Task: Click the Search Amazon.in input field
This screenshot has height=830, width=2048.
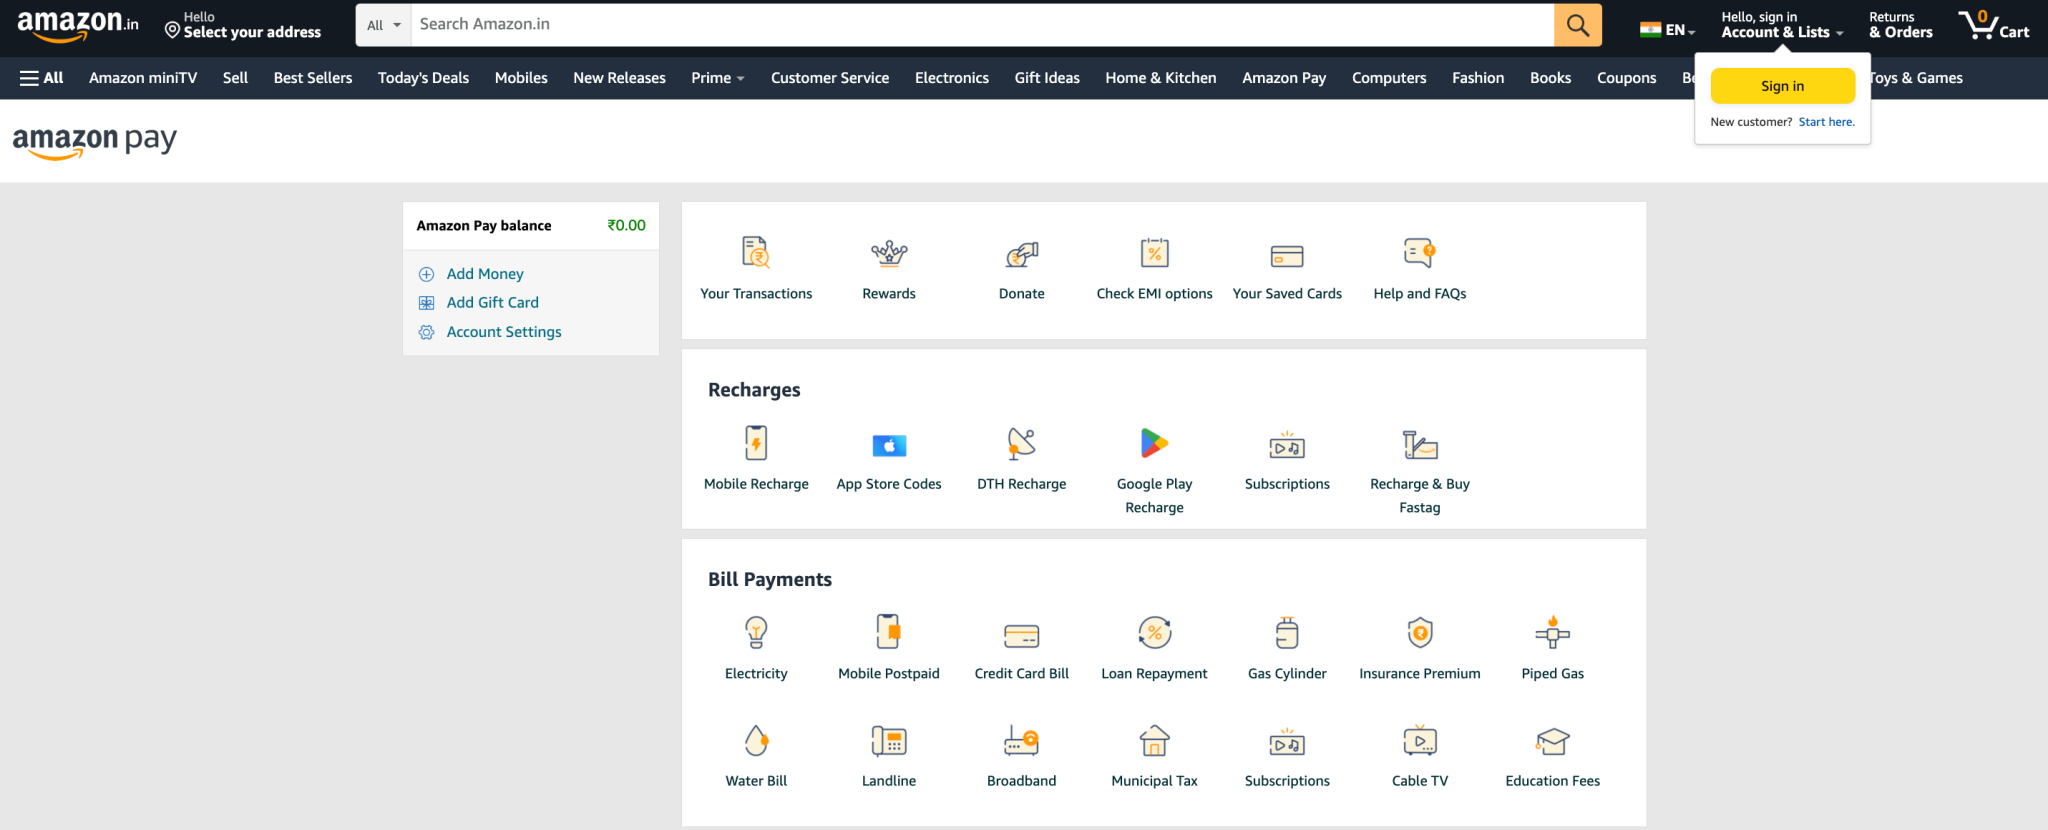Action: click(x=982, y=25)
